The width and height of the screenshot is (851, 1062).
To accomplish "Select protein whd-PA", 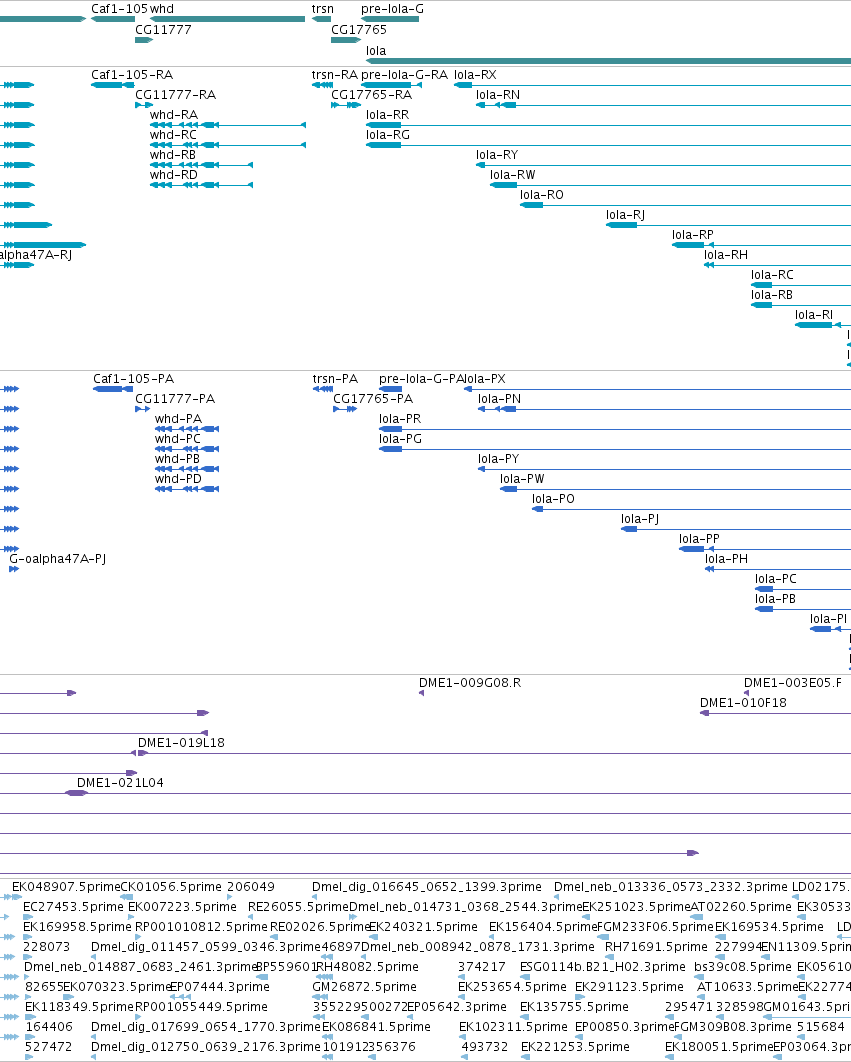I will pos(178,419).
